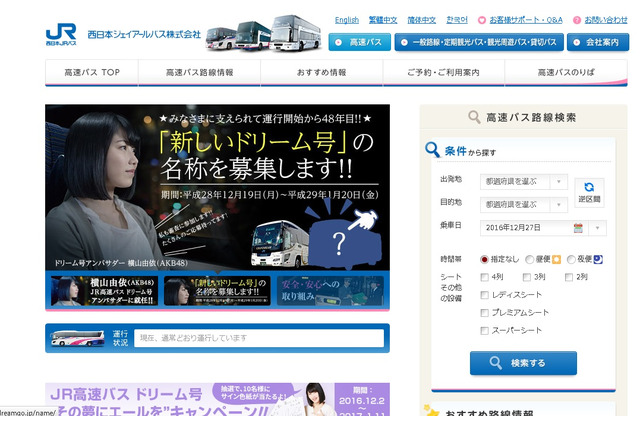
Task: Open the 出発地 prefecture dropdown
Action: click(x=524, y=182)
